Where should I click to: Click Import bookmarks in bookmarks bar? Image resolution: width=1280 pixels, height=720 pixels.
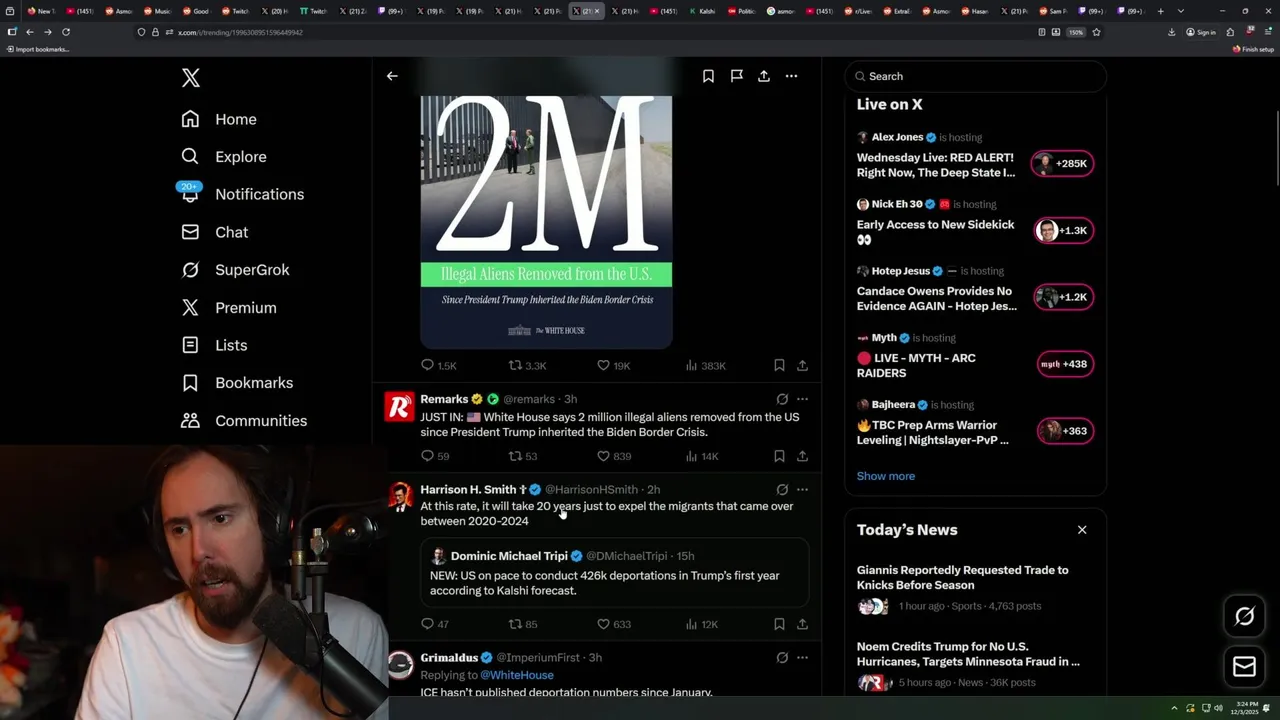(38, 49)
